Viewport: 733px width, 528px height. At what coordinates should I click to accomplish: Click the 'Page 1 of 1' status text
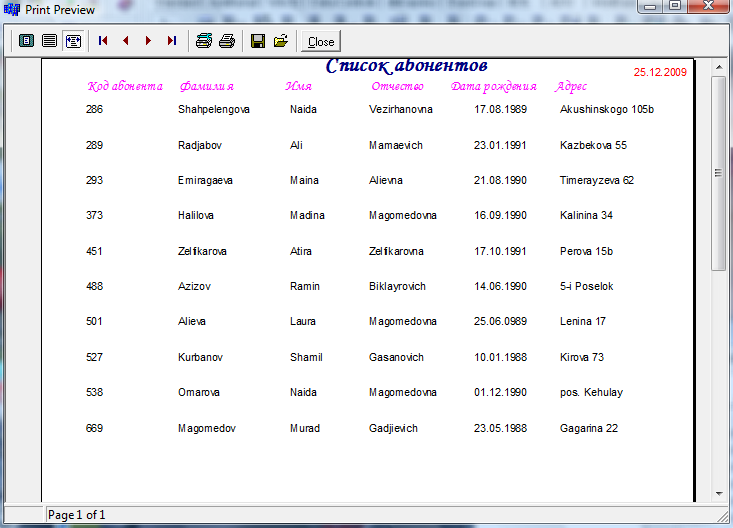coord(77,515)
